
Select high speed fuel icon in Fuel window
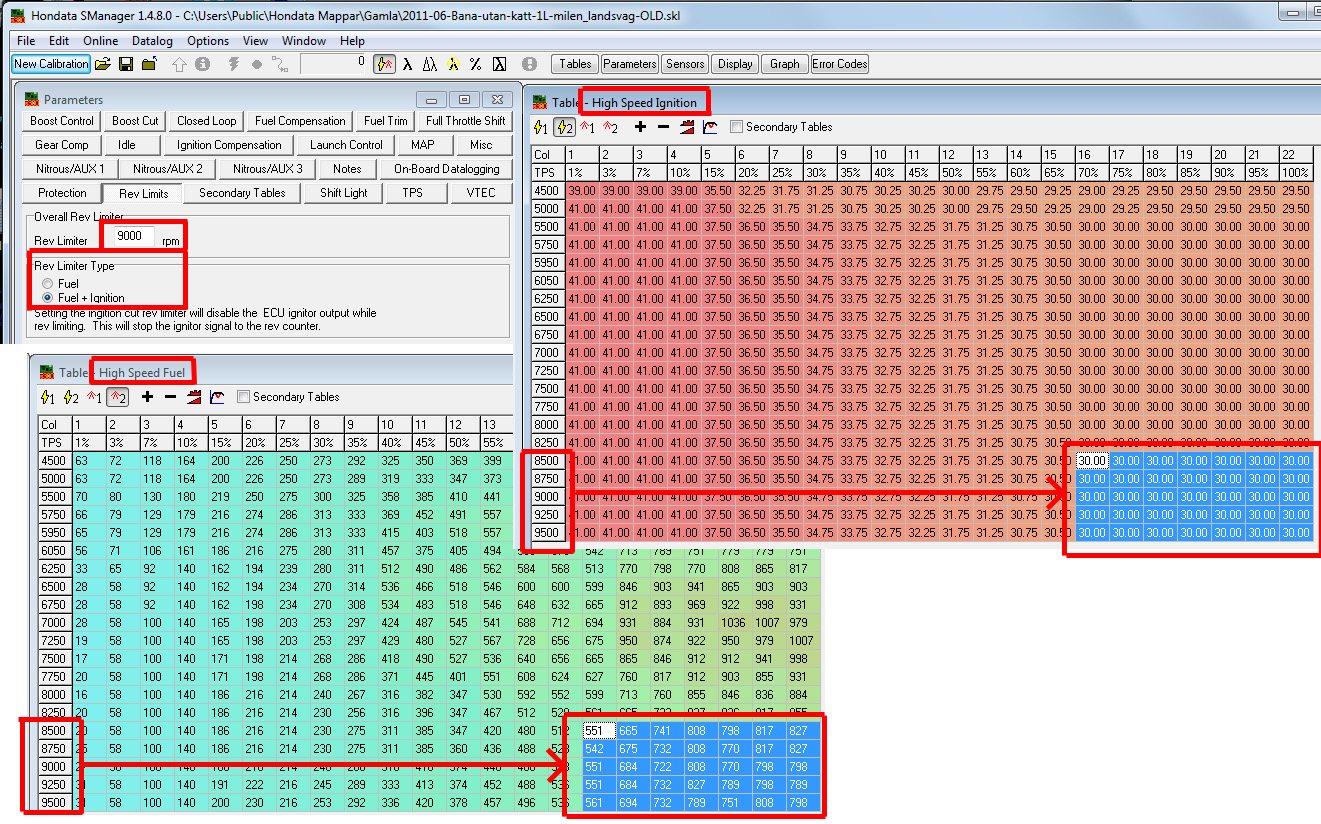(x=118, y=397)
